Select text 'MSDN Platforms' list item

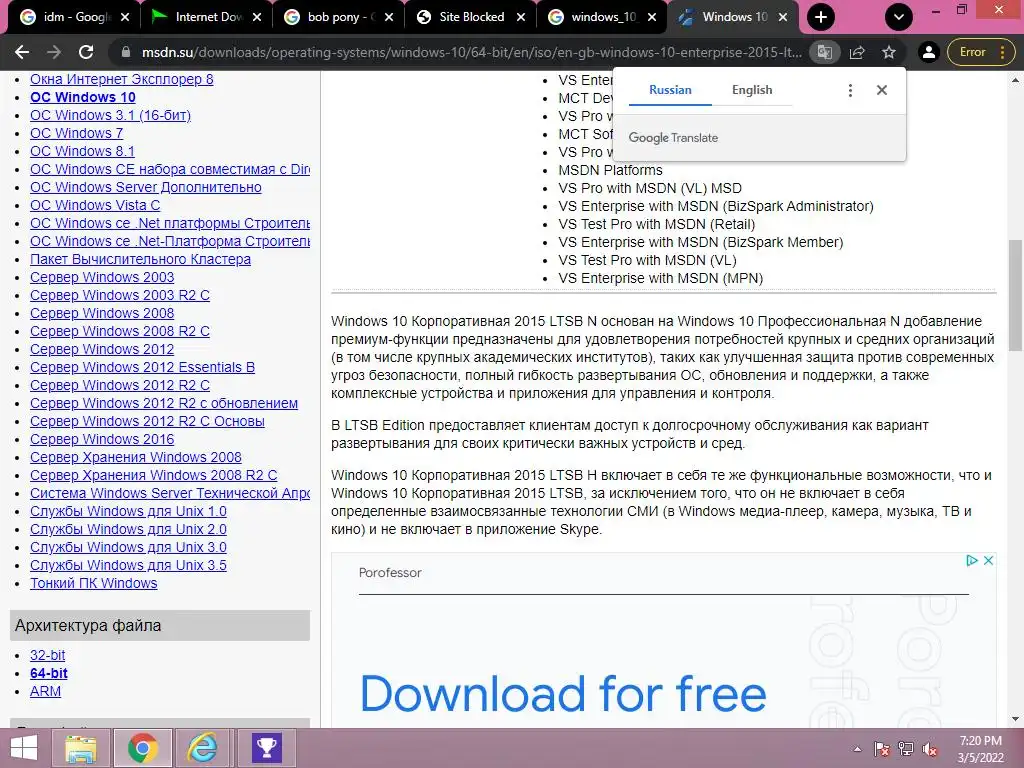point(610,170)
